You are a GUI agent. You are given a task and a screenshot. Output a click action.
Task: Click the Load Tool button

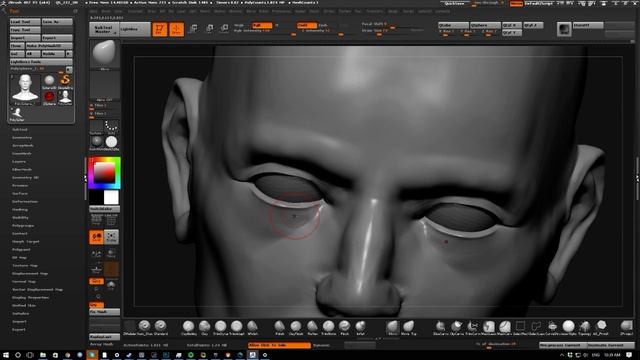click(25, 22)
